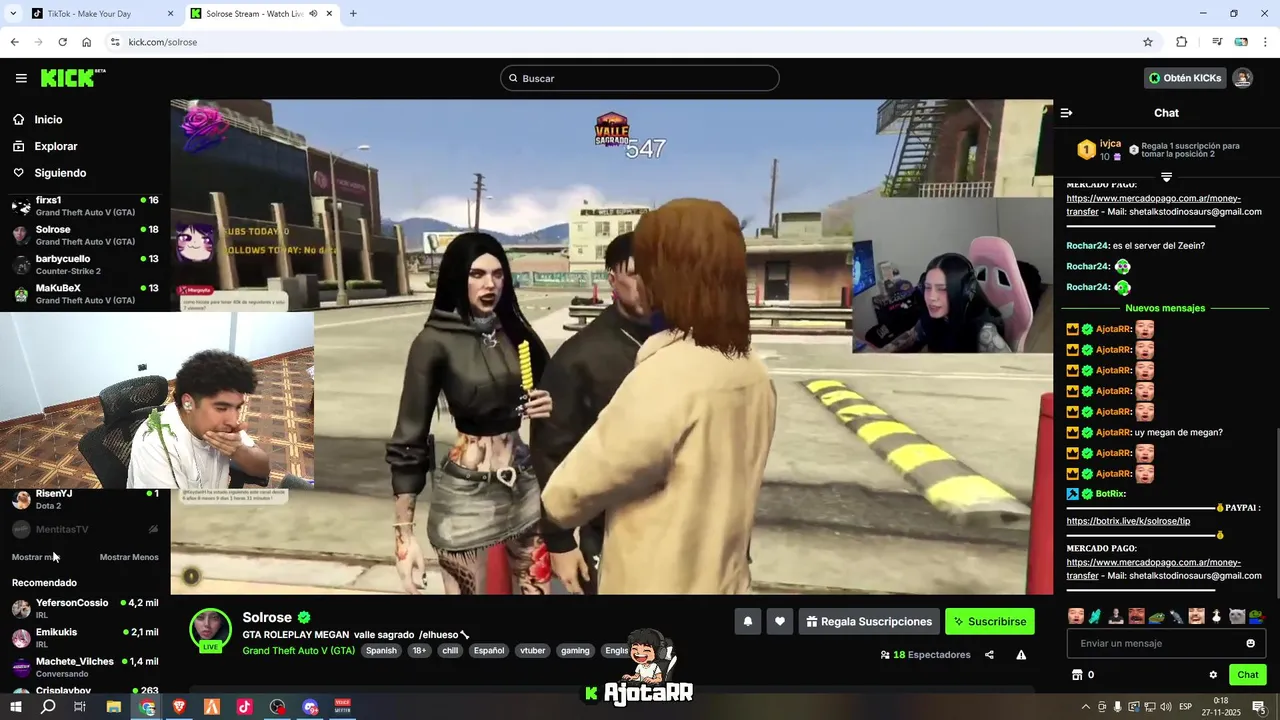Mute the Solrose Stream tab audio icon

314,14
